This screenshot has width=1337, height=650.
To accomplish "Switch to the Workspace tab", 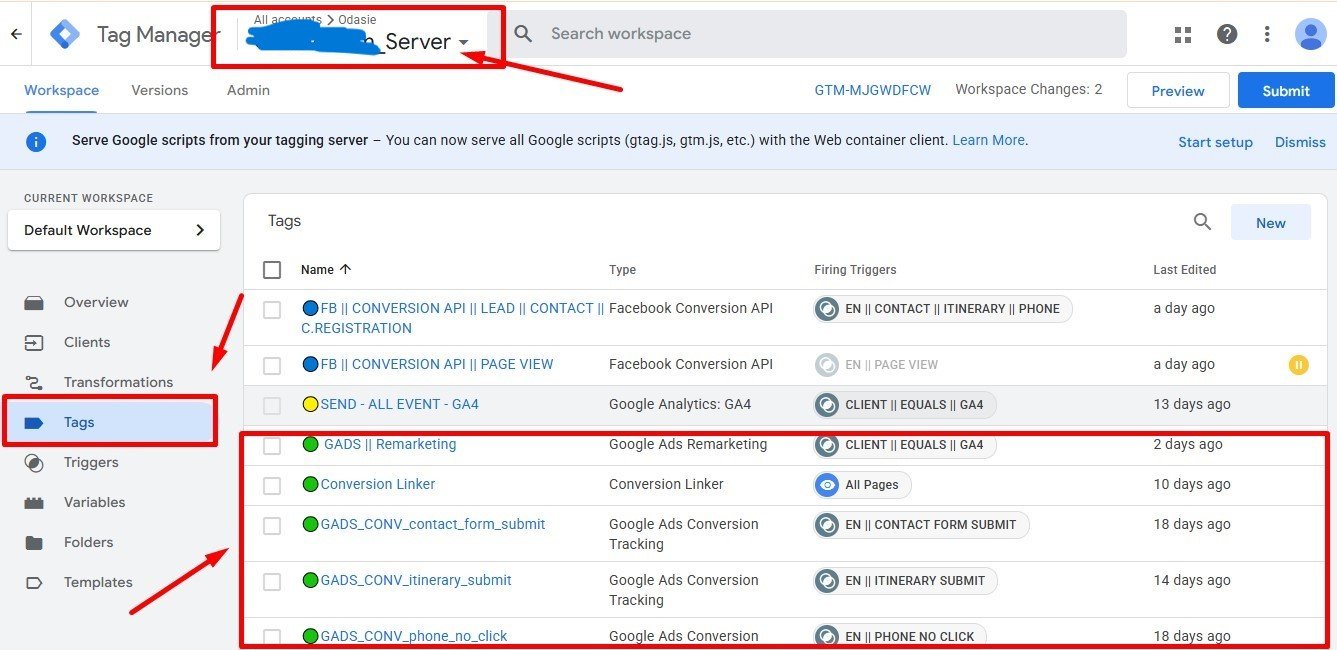I will (x=62, y=90).
